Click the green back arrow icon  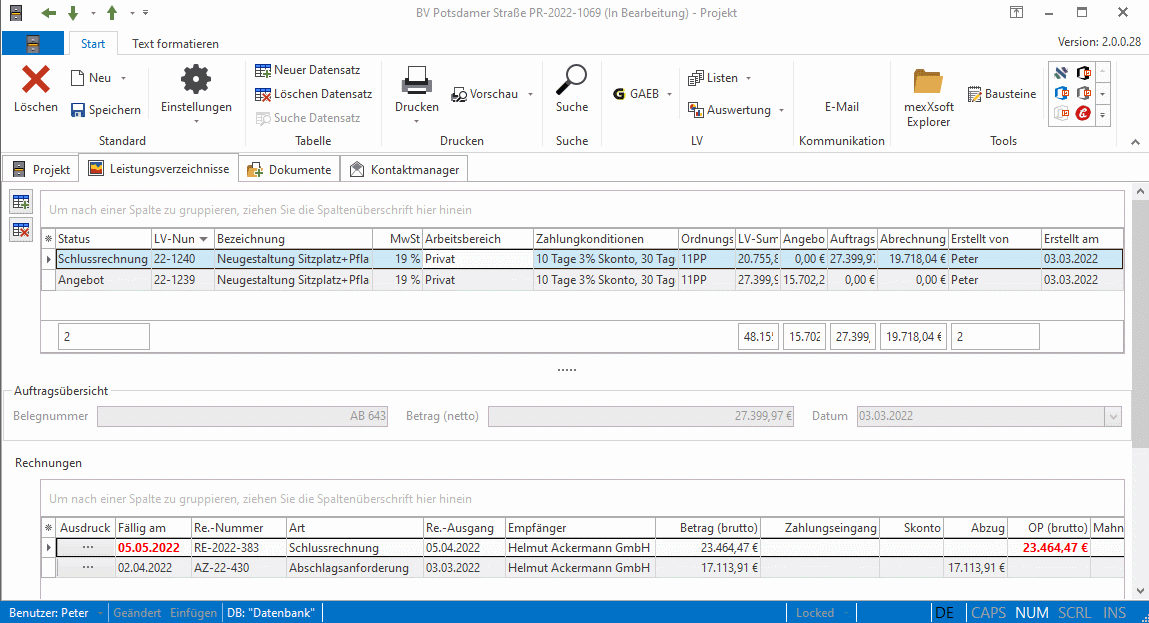48,13
